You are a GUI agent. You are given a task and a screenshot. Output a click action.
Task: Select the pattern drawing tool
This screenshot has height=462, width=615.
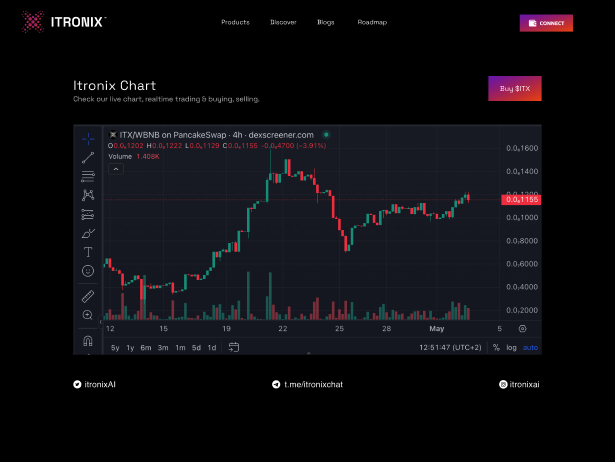88,195
